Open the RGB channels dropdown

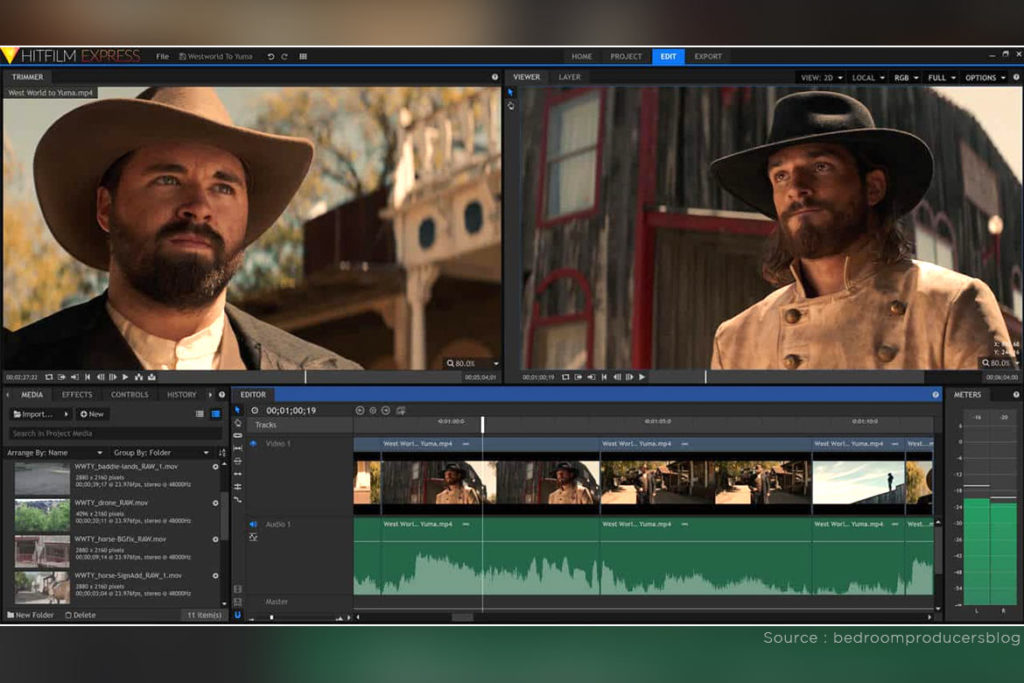coord(906,78)
